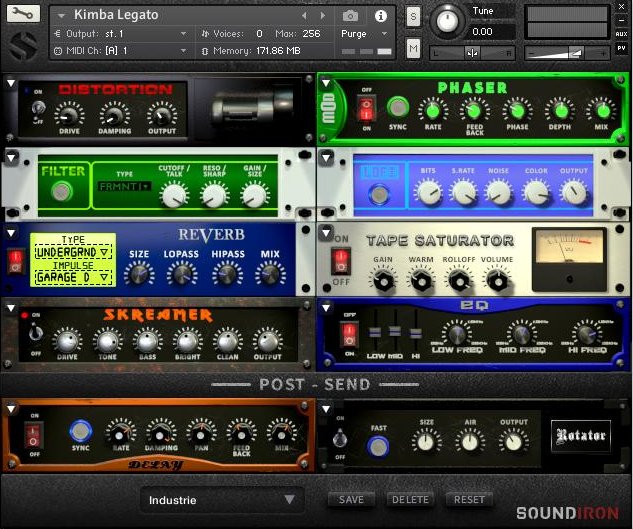Screen dimensions: 633x529
Task: Toggle the Phaser red power switch
Action: pos(367,108)
